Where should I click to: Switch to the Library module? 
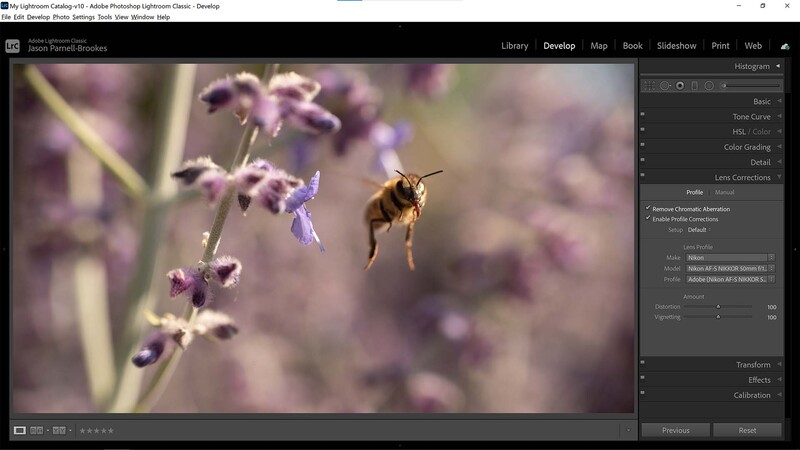pos(514,46)
